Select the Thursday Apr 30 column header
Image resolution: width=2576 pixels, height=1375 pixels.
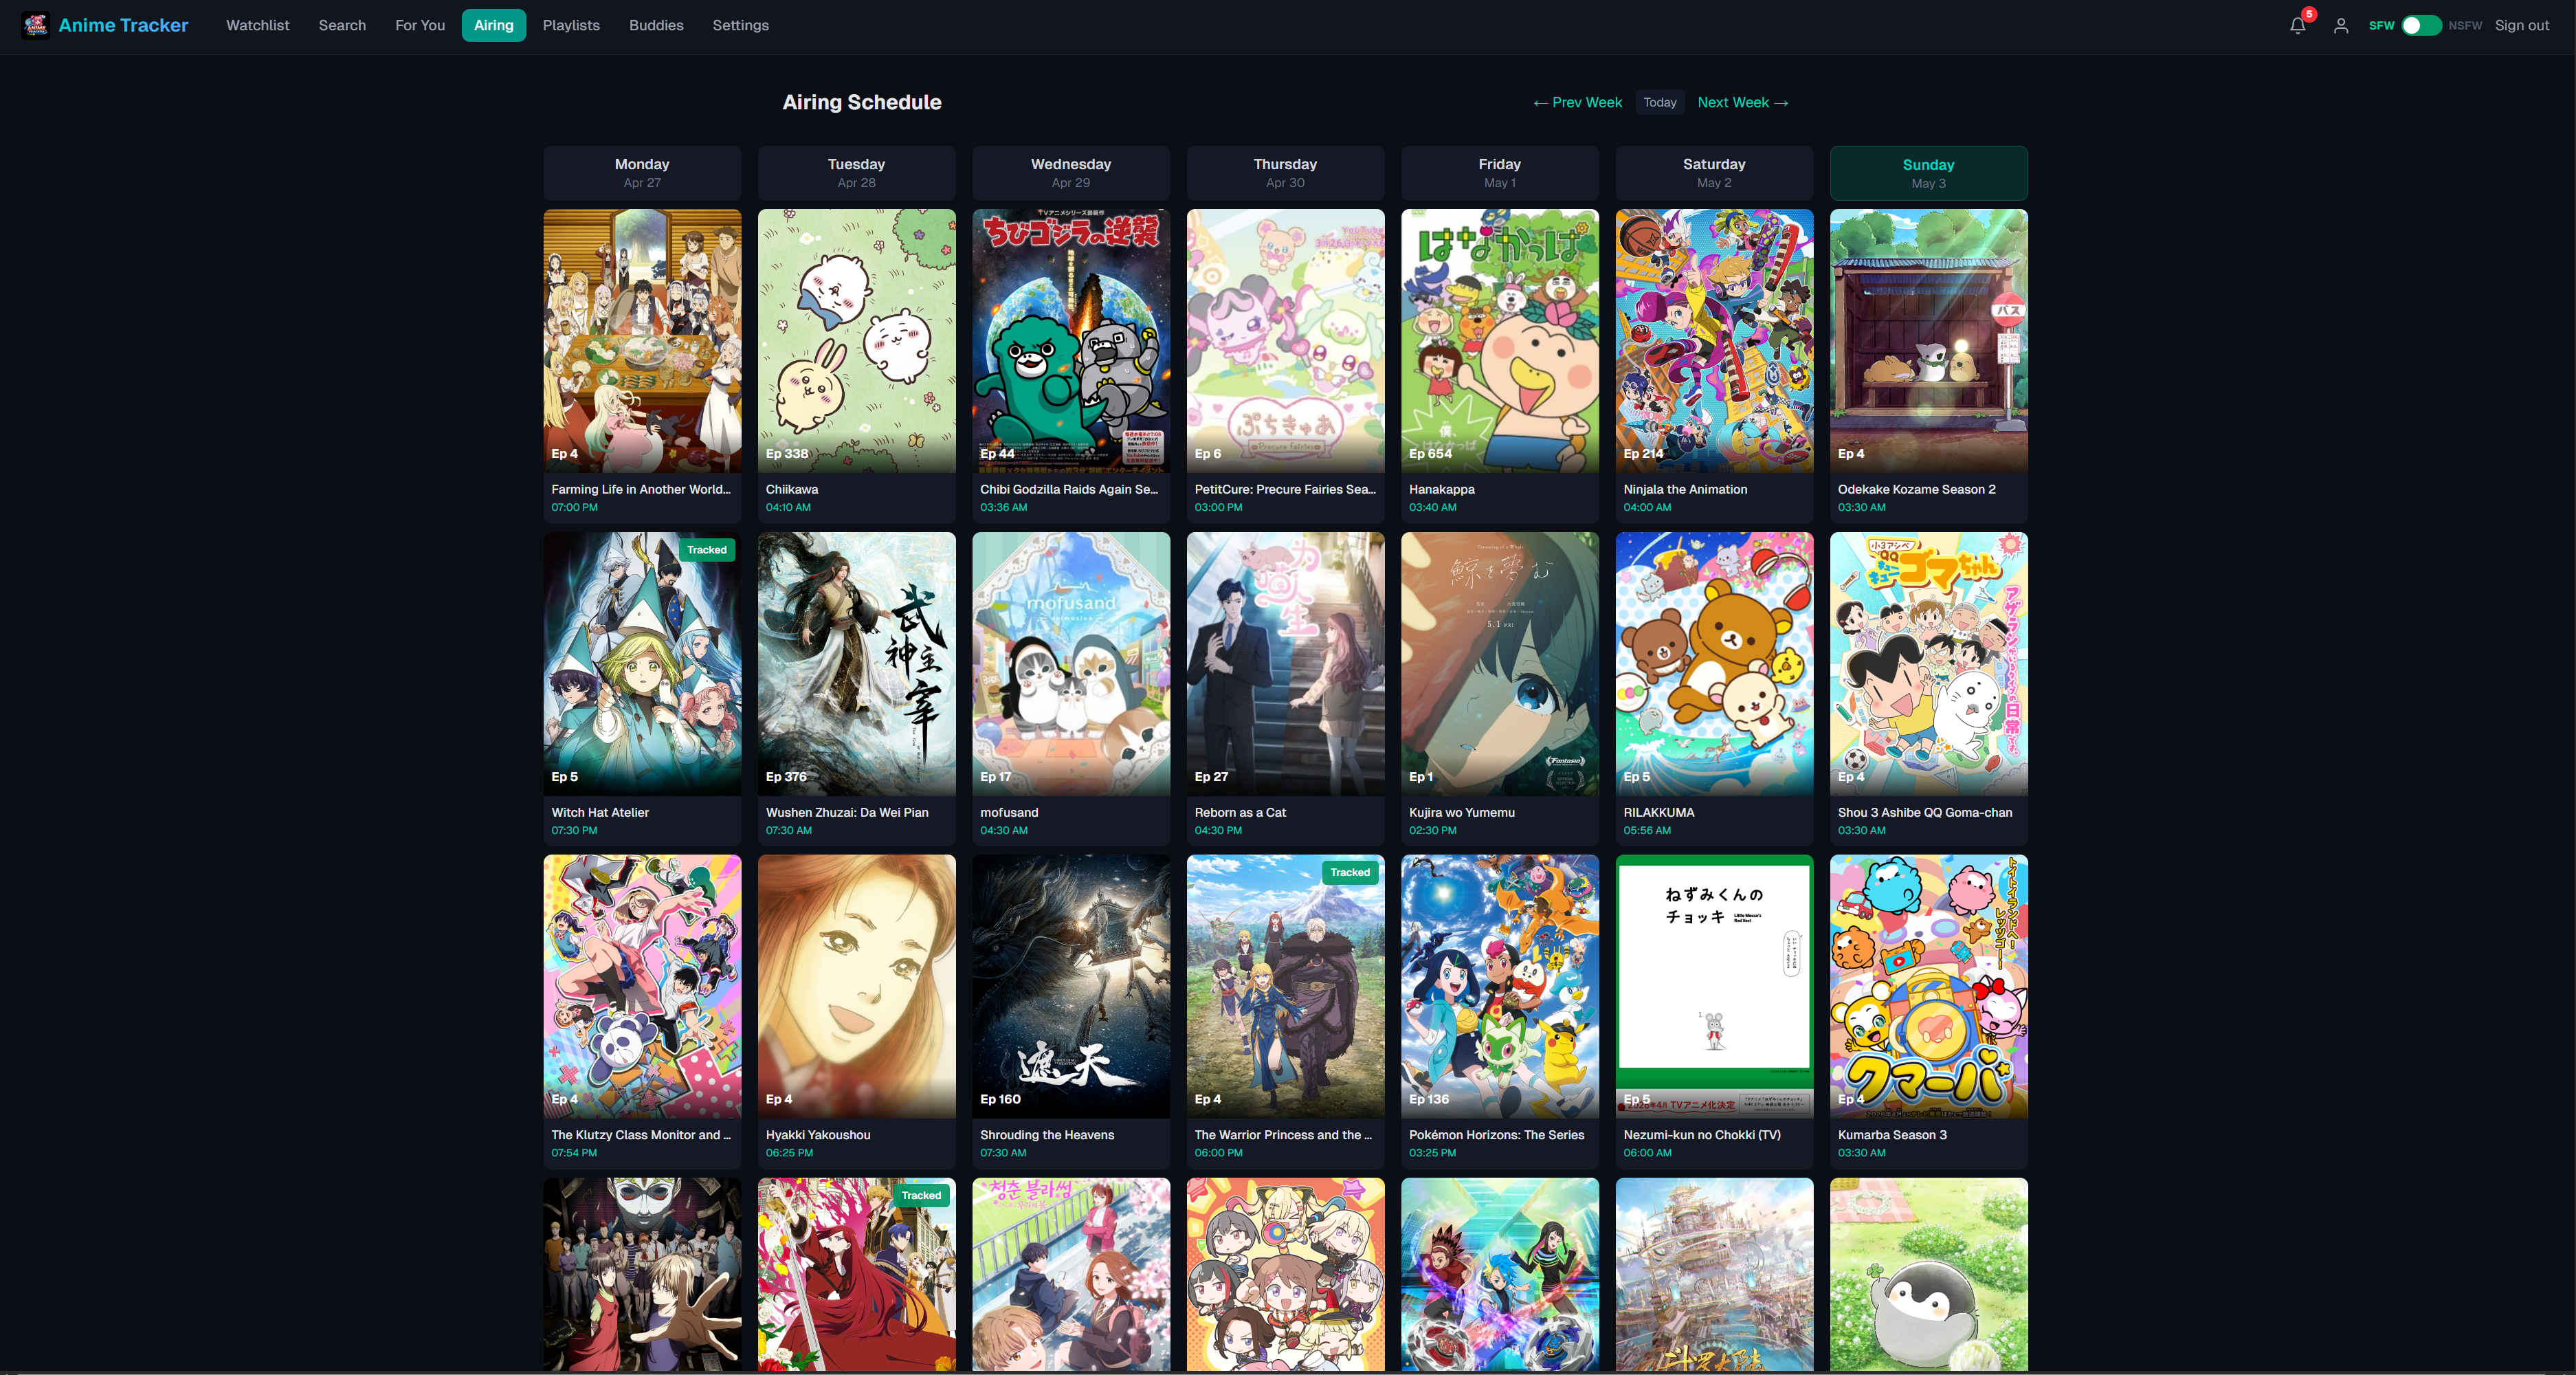(x=1285, y=173)
